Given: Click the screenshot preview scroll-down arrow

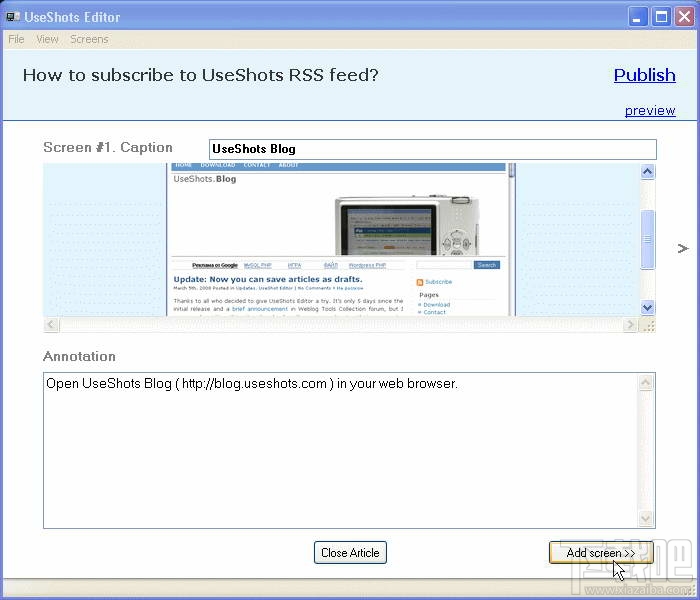Looking at the screenshot, I should tap(648, 307).
